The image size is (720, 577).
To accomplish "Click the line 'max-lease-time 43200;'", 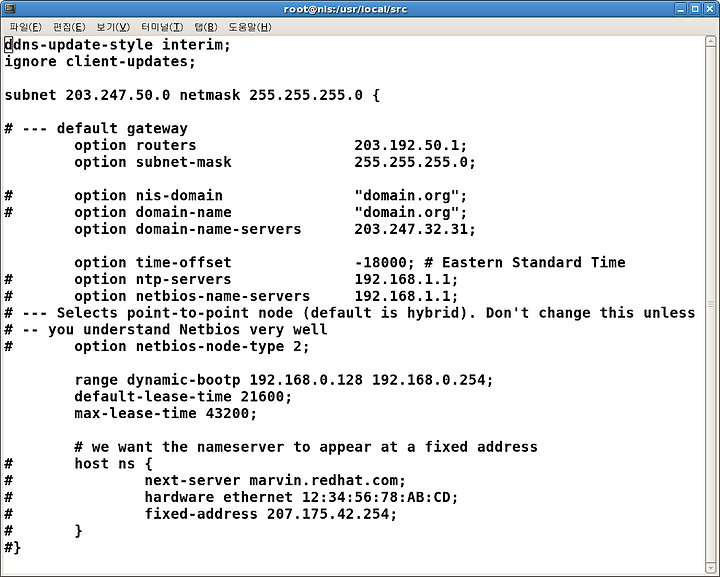I will coord(166,414).
